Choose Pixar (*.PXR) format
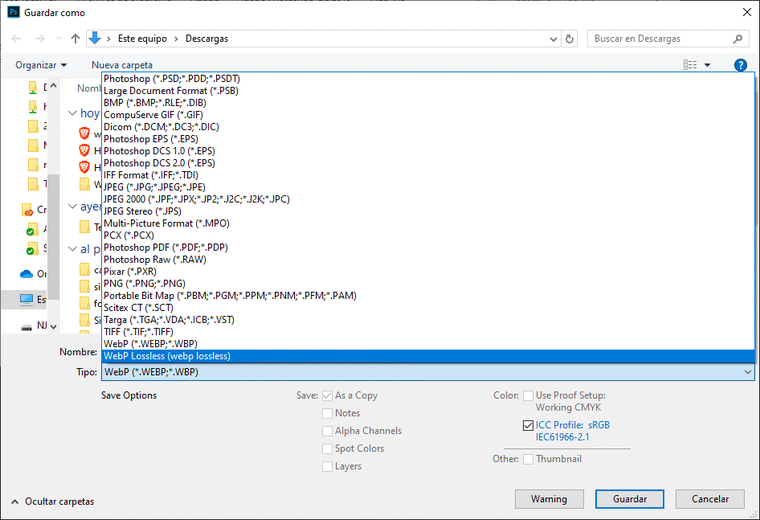 428,271
